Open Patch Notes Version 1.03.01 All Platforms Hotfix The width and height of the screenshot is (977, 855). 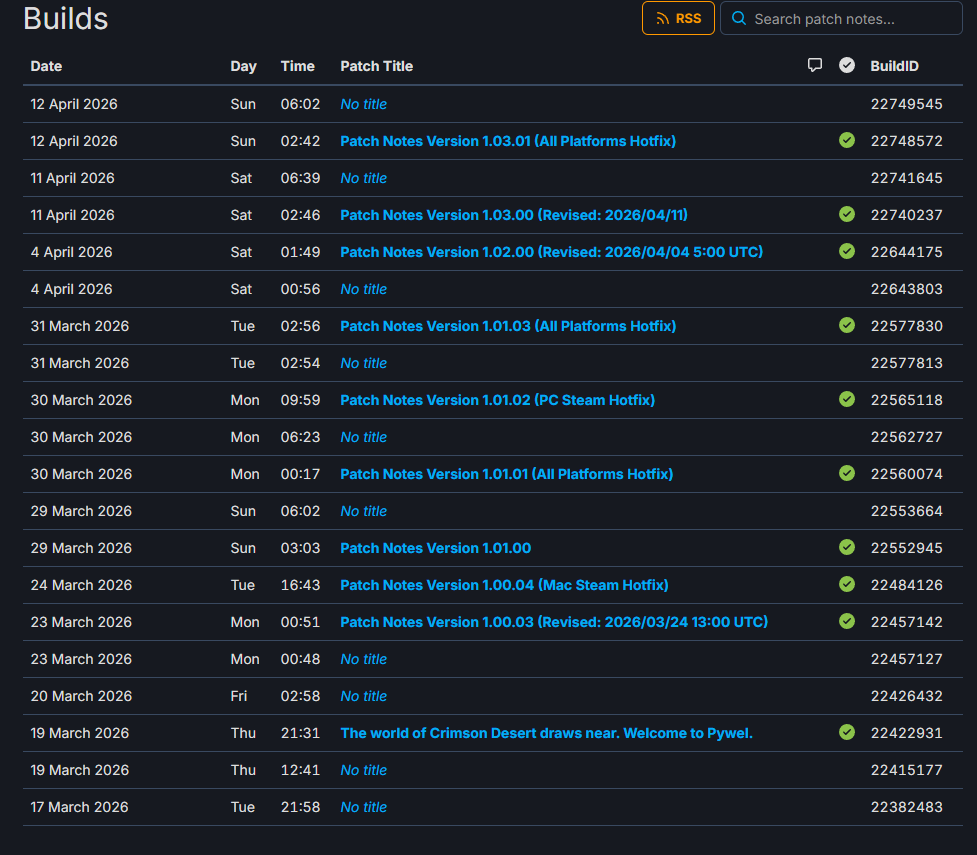(x=508, y=141)
